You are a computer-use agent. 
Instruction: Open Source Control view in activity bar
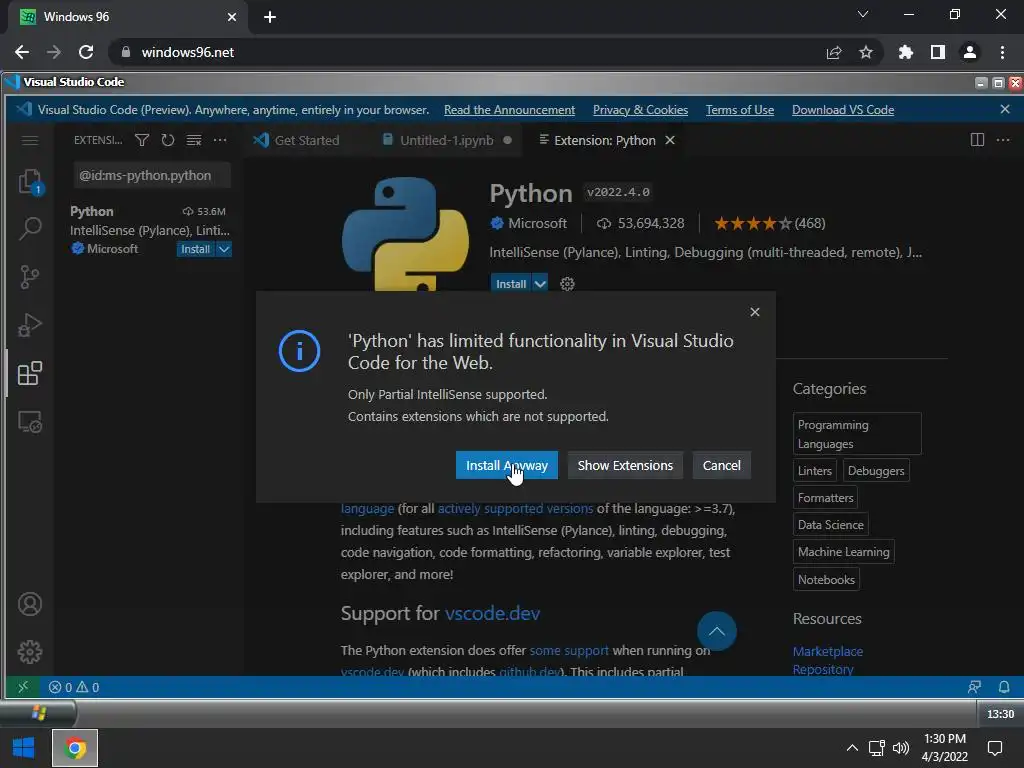[29, 277]
